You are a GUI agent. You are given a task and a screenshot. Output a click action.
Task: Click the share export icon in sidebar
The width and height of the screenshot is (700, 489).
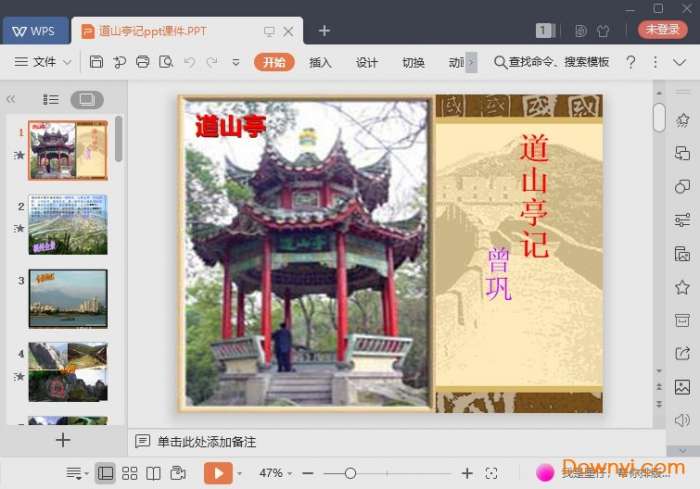point(683,353)
